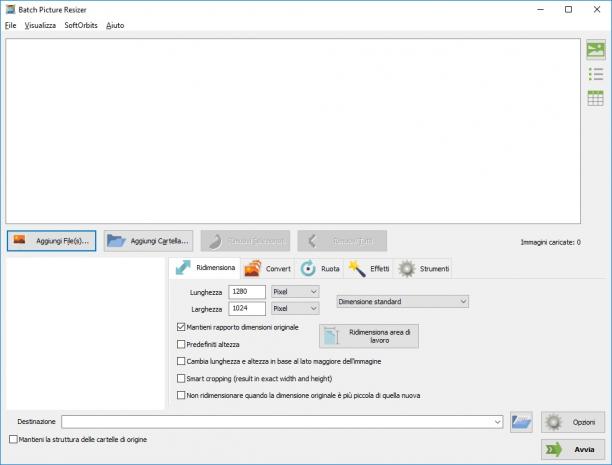Click the disabled remove selected button
Screen dimensions: 612x465
(245, 241)
